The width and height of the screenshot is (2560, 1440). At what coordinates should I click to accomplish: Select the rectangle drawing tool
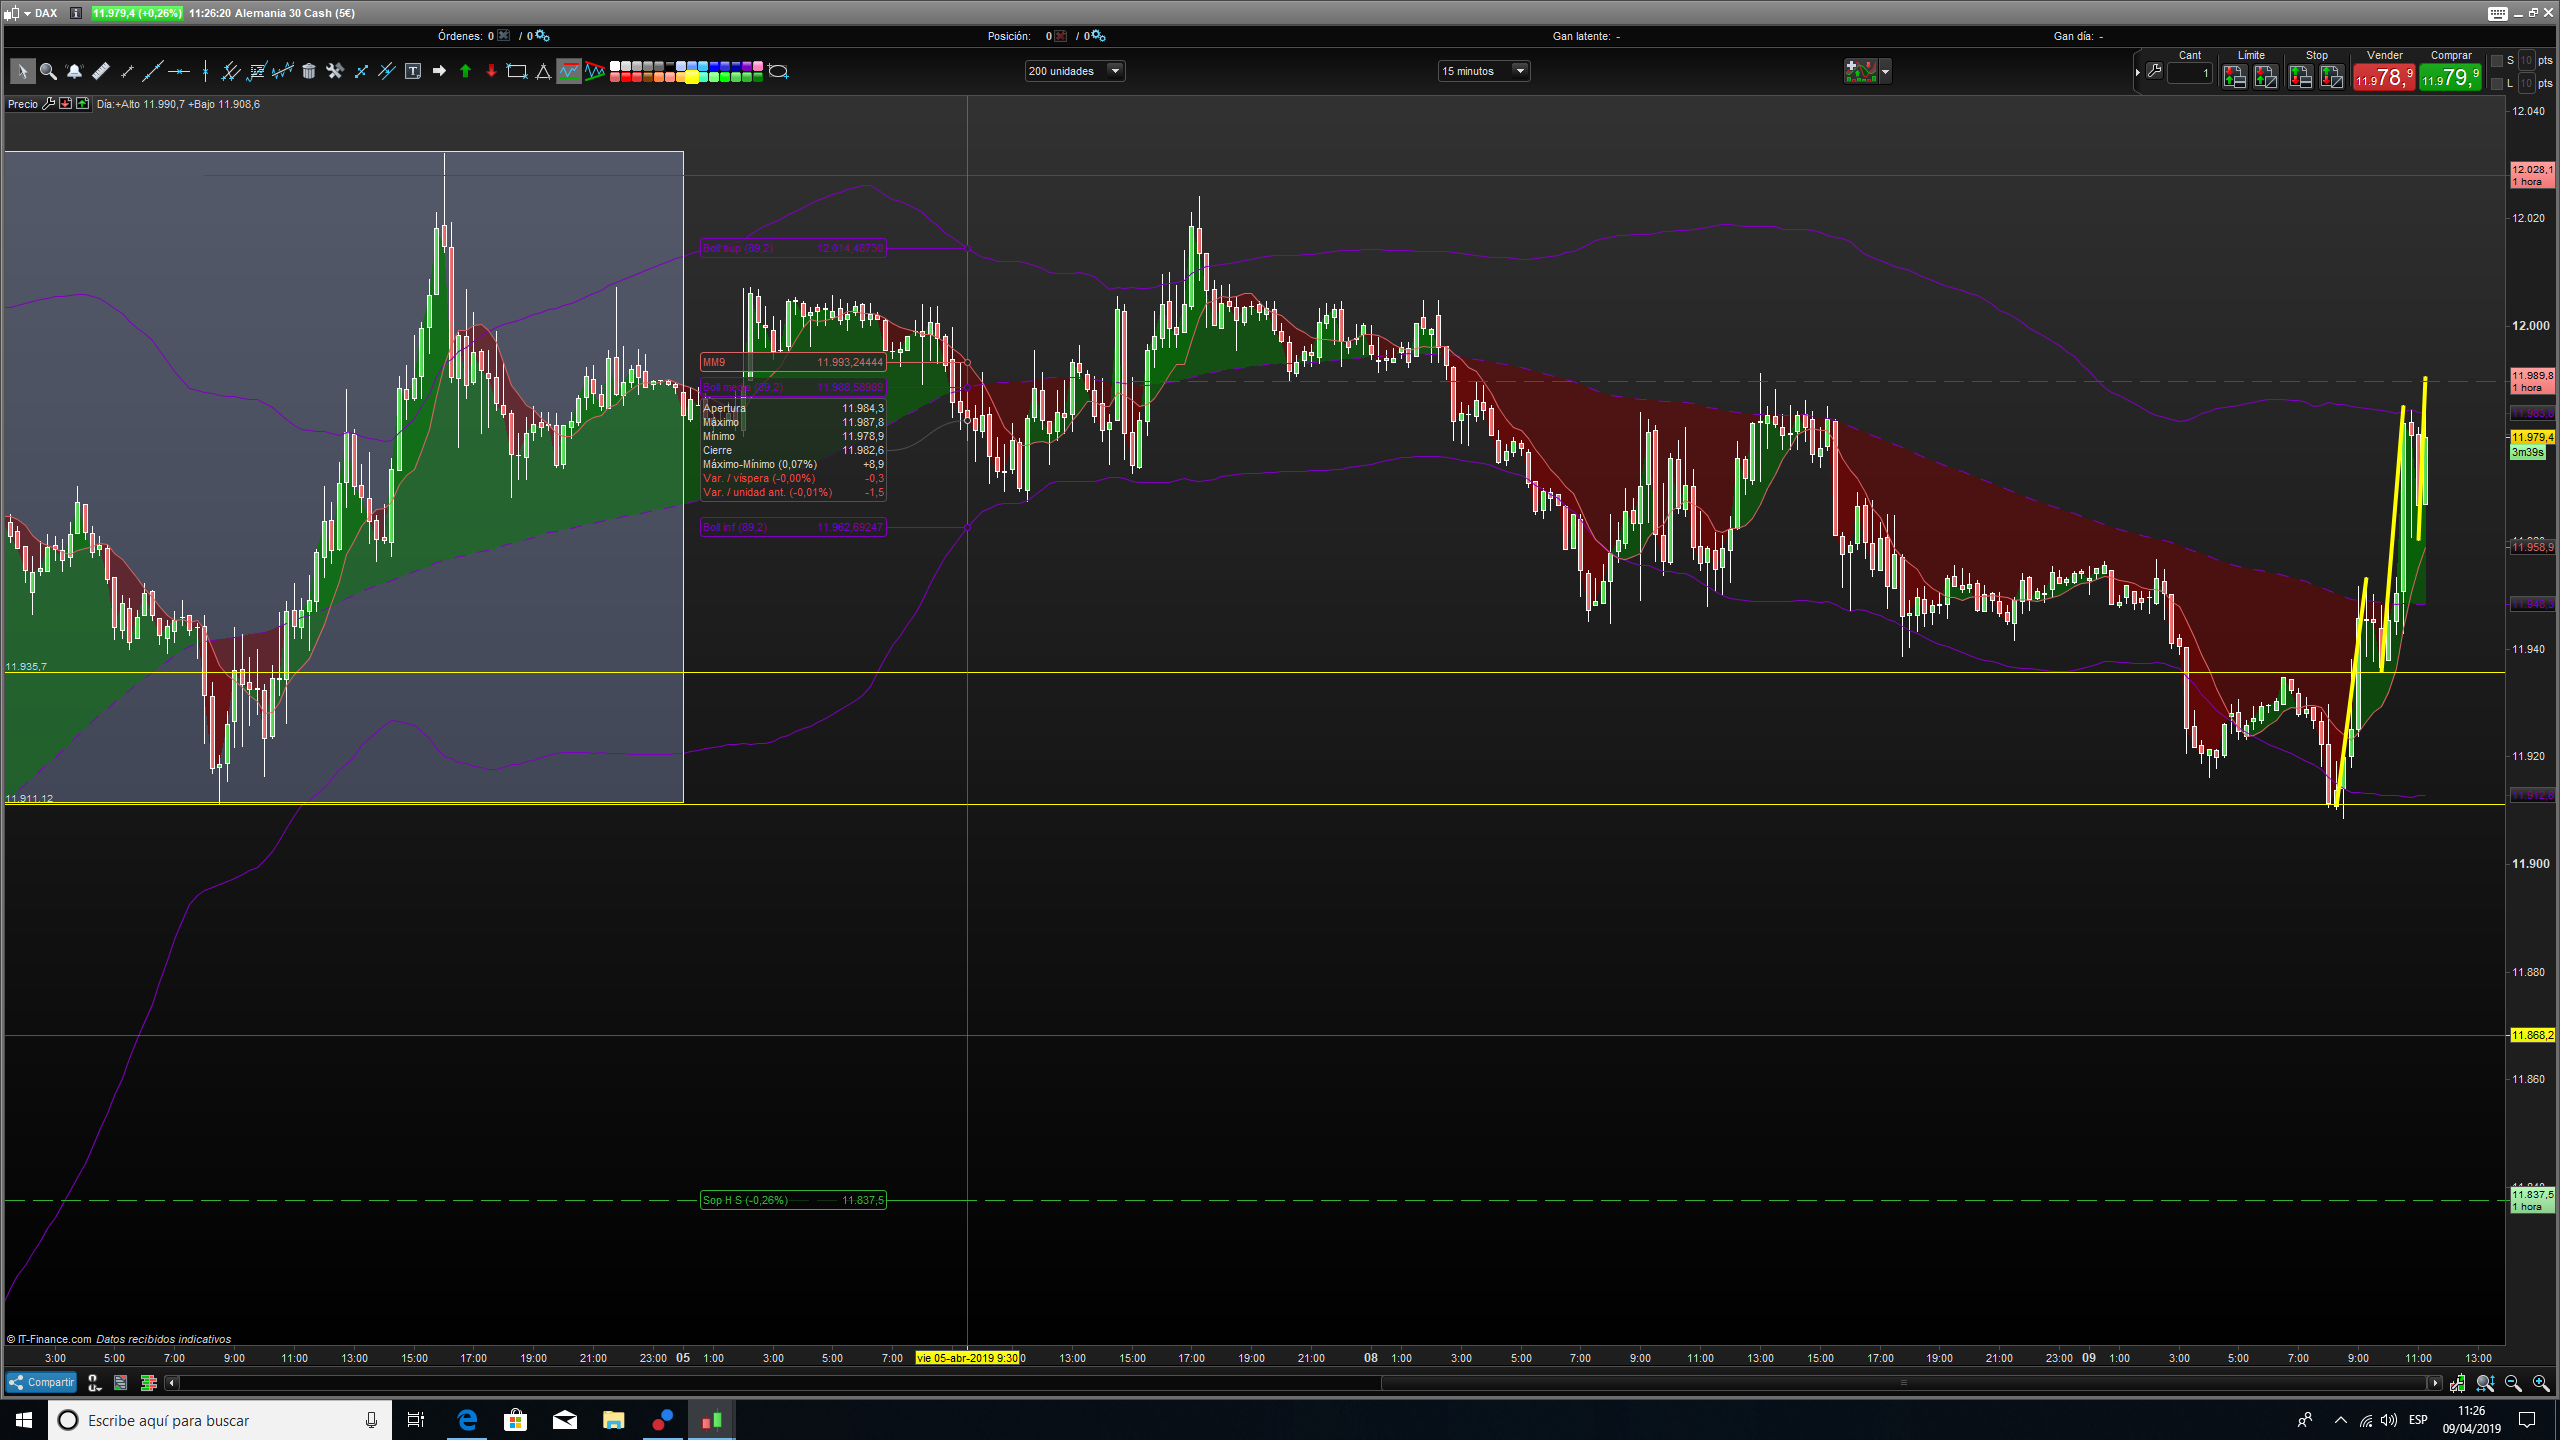pyautogui.click(x=517, y=71)
